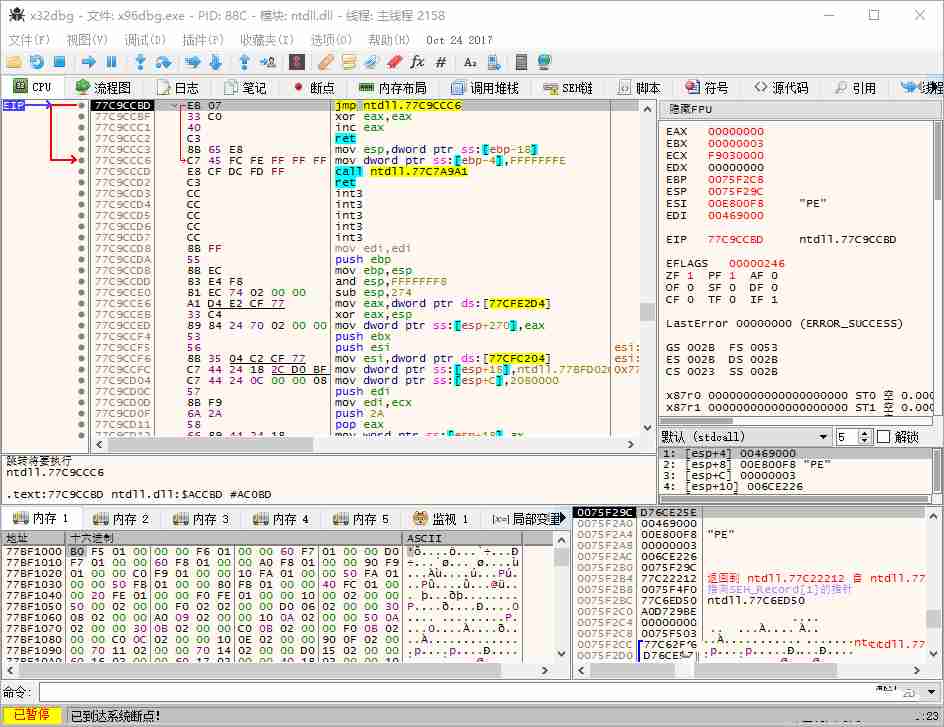This screenshot has width=944, height=727.
Task: Switch to the 日志 tab
Action: (x=178, y=88)
